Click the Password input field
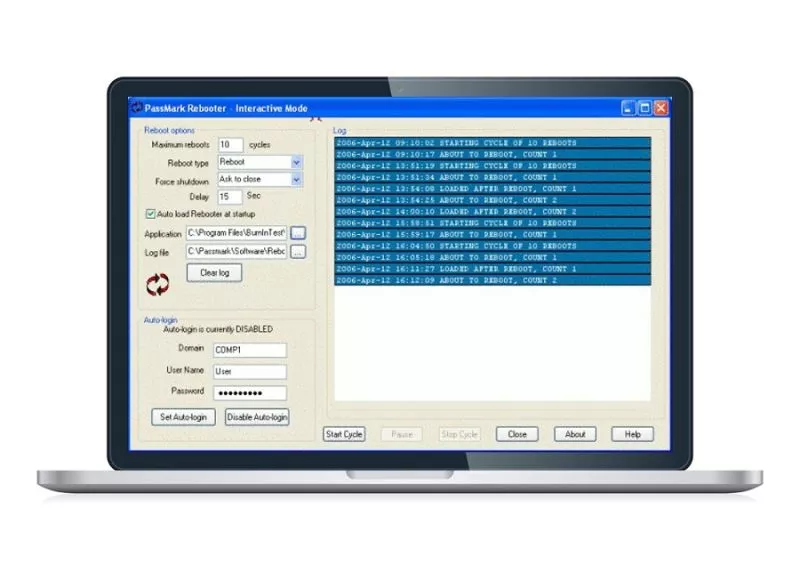This screenshot has width=800, height=581. coord(250,393)
